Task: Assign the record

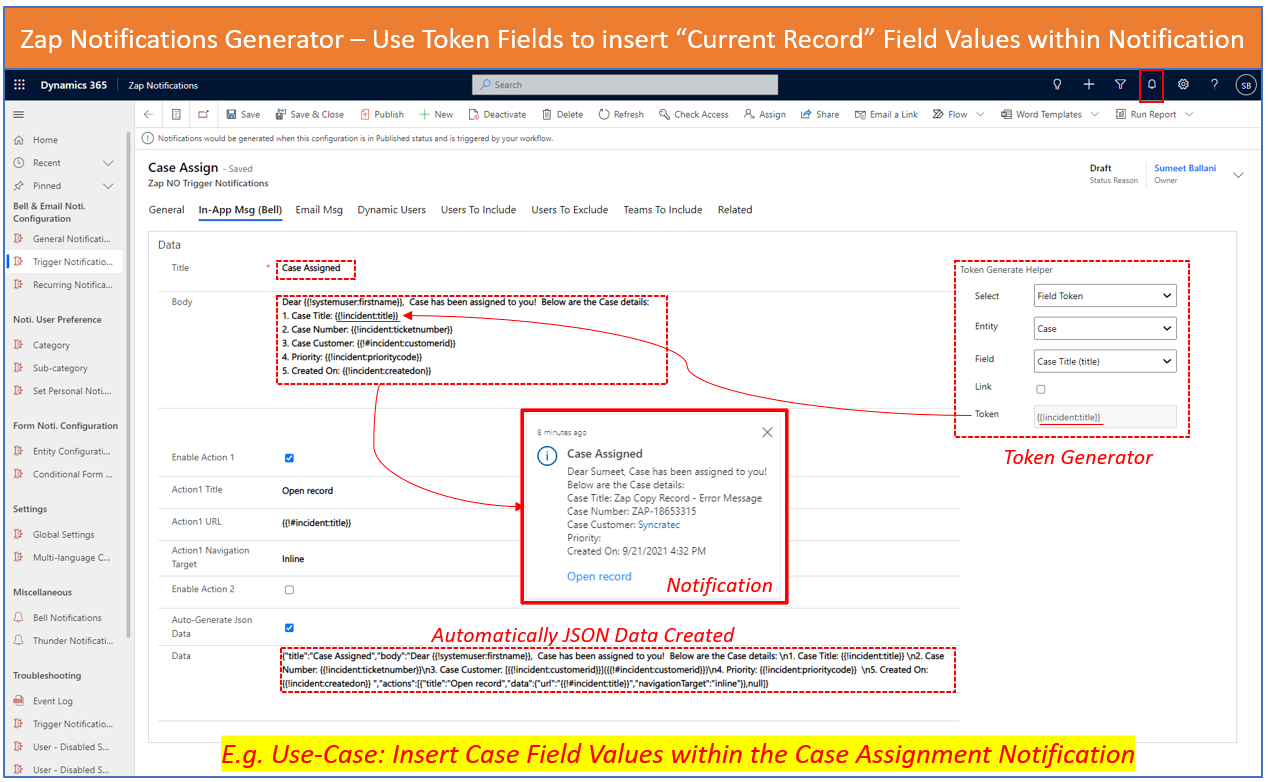Action: pyautogui.click(x=765, y=114)
